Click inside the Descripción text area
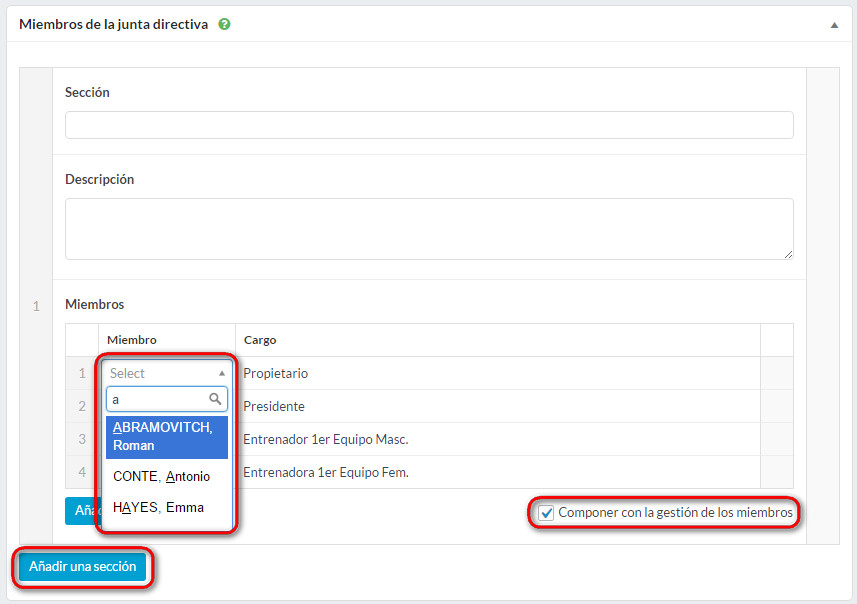This screenshot has height=604, width=857. click(x=429, y=228)
